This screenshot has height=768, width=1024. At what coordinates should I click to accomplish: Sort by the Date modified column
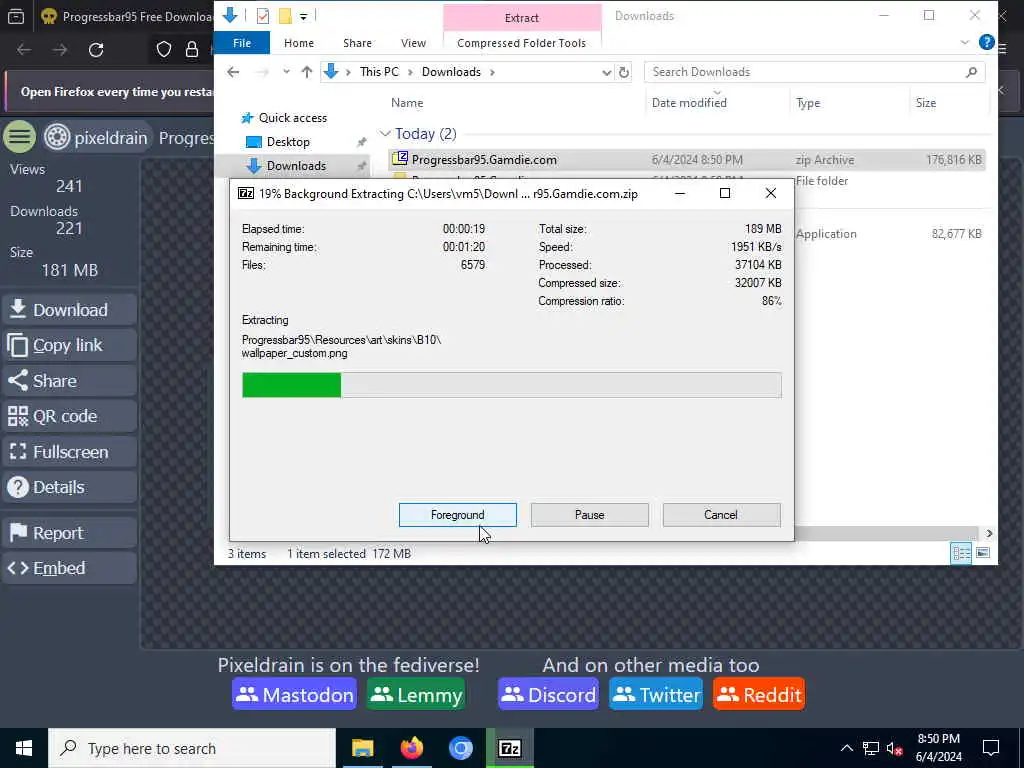[689, 103]
